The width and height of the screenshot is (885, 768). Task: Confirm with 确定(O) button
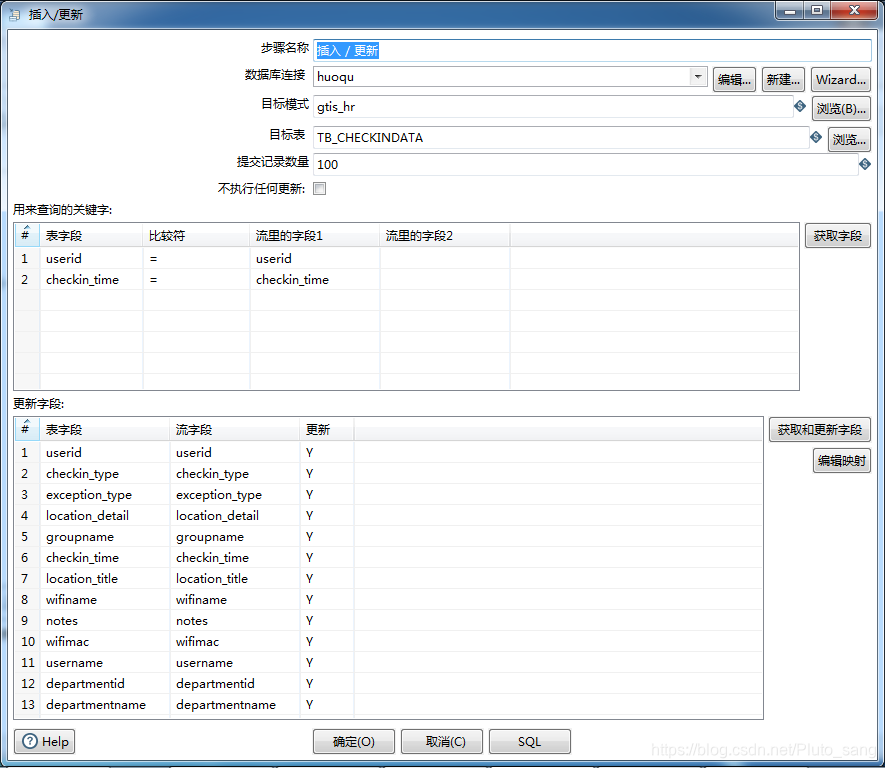pos(354,741)
